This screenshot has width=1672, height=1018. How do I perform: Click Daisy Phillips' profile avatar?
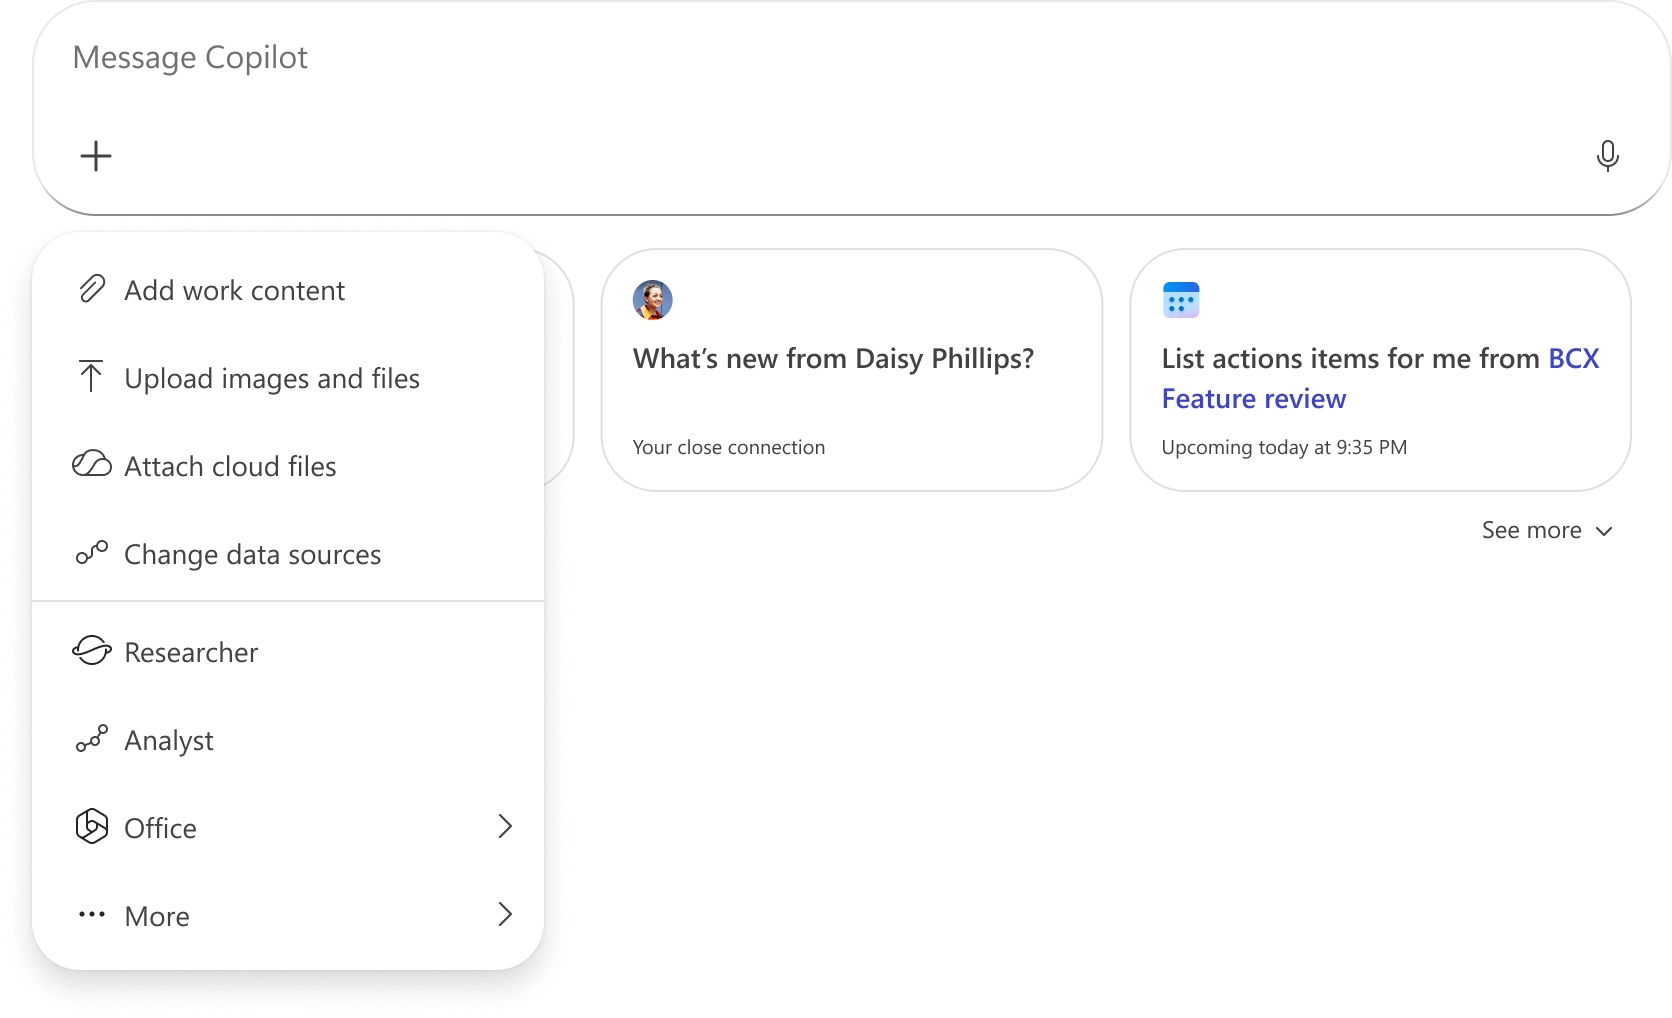point(653,300)
